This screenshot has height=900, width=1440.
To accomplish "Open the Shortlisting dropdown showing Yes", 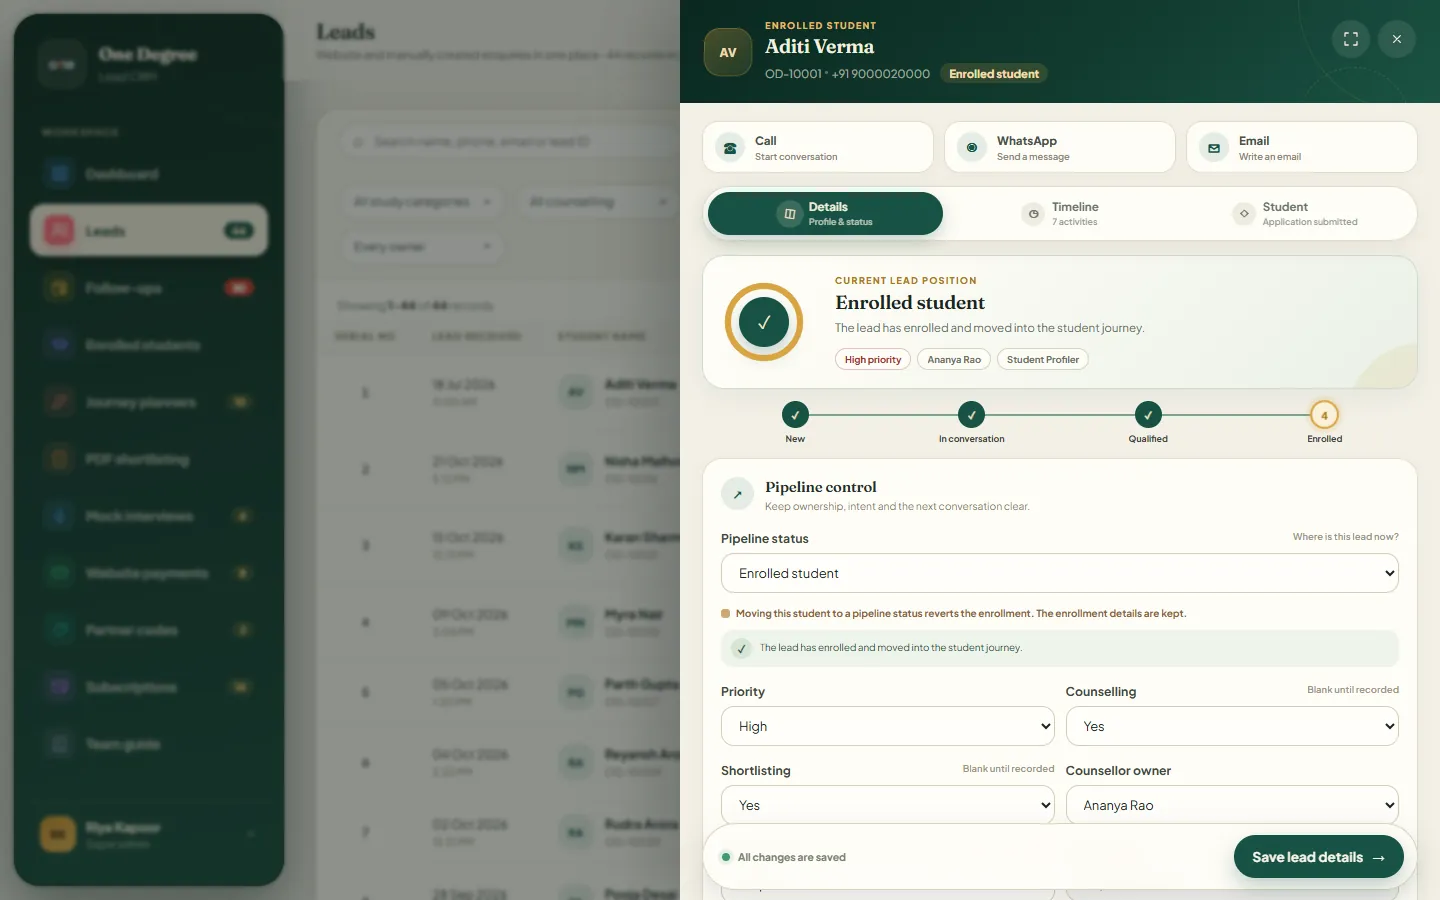I will (x=888, y=805).
